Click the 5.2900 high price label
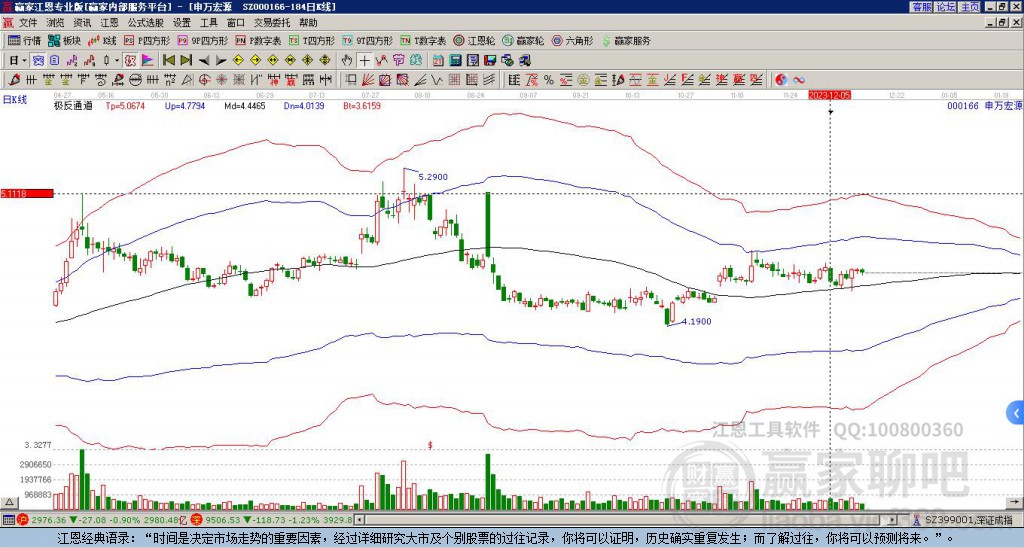The image size is (1024, 548). tap(433, 177)
